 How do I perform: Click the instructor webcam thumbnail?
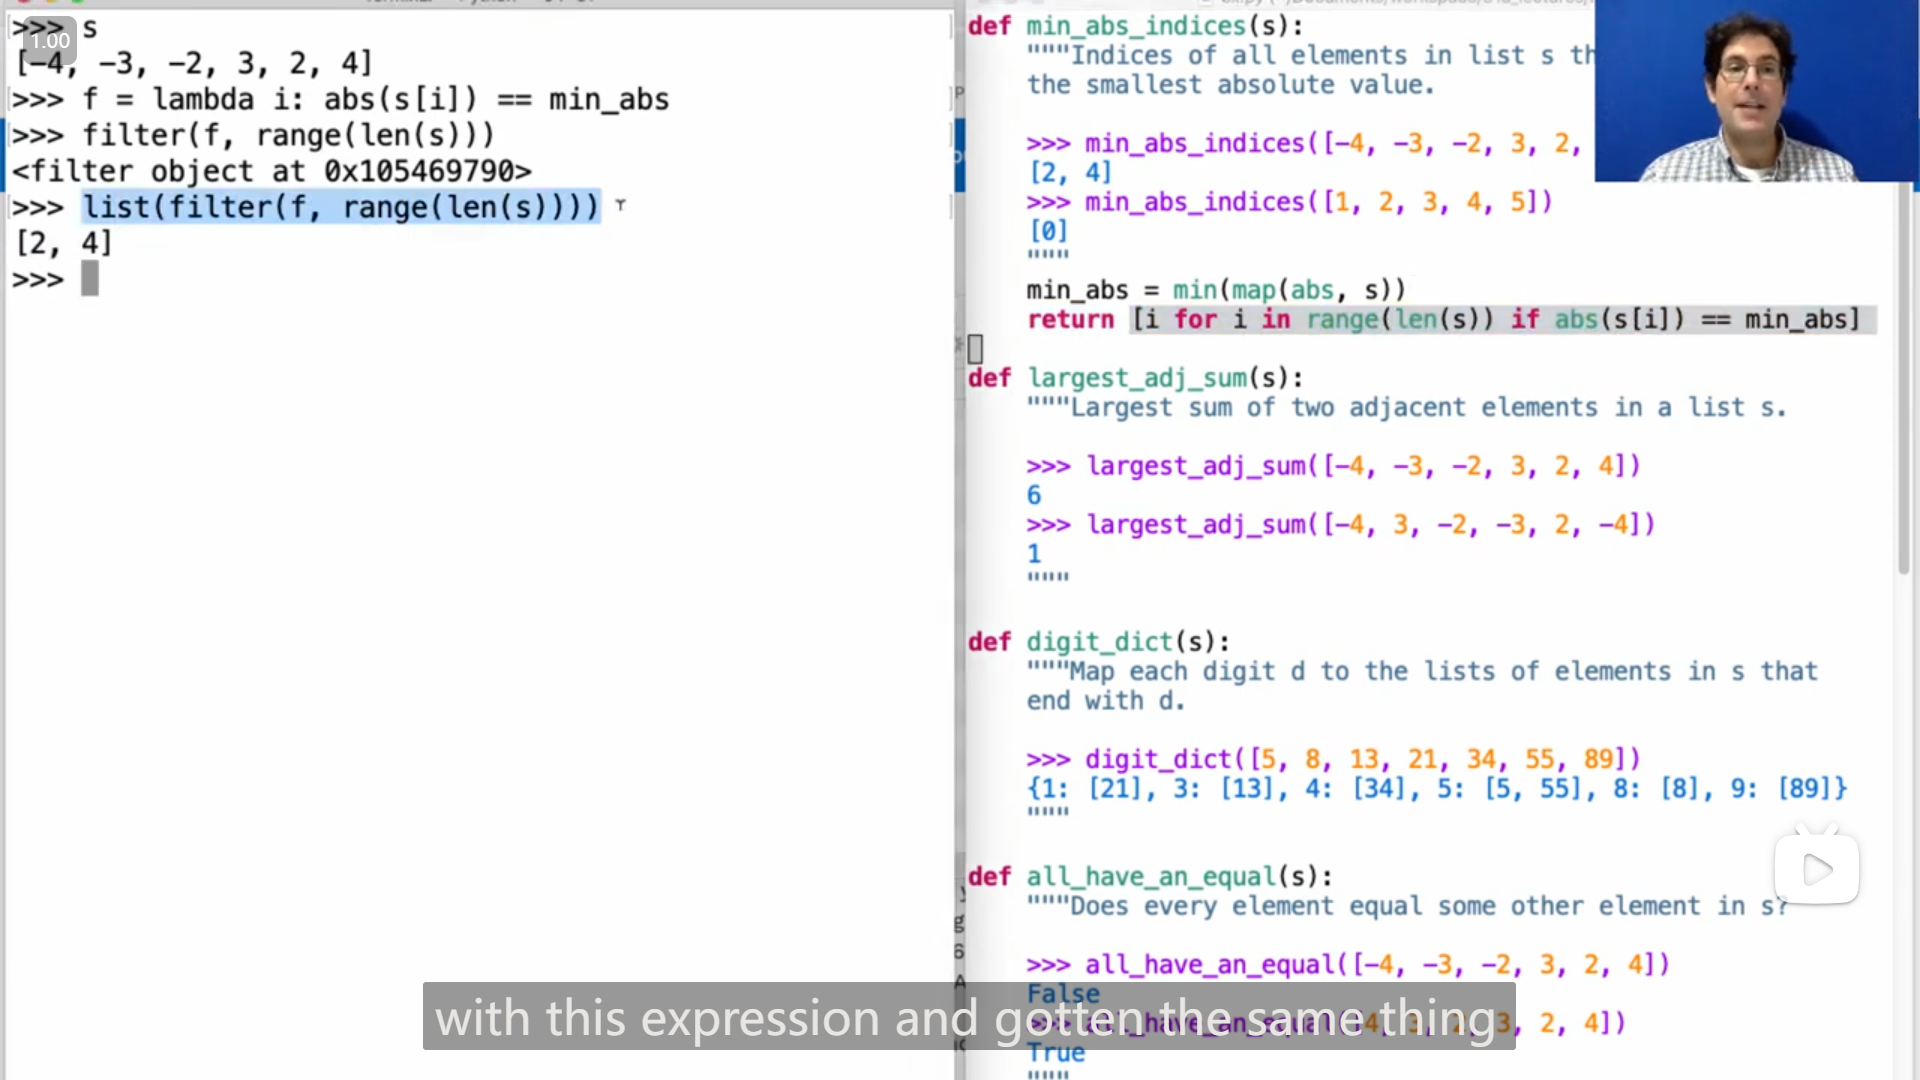click(x=1755, y=92)
